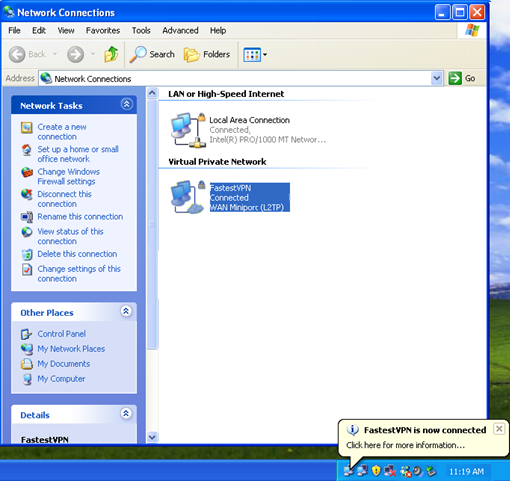510x481 pixels.
Task: Click the My Documents folder icon
Action: click(27, 364)
